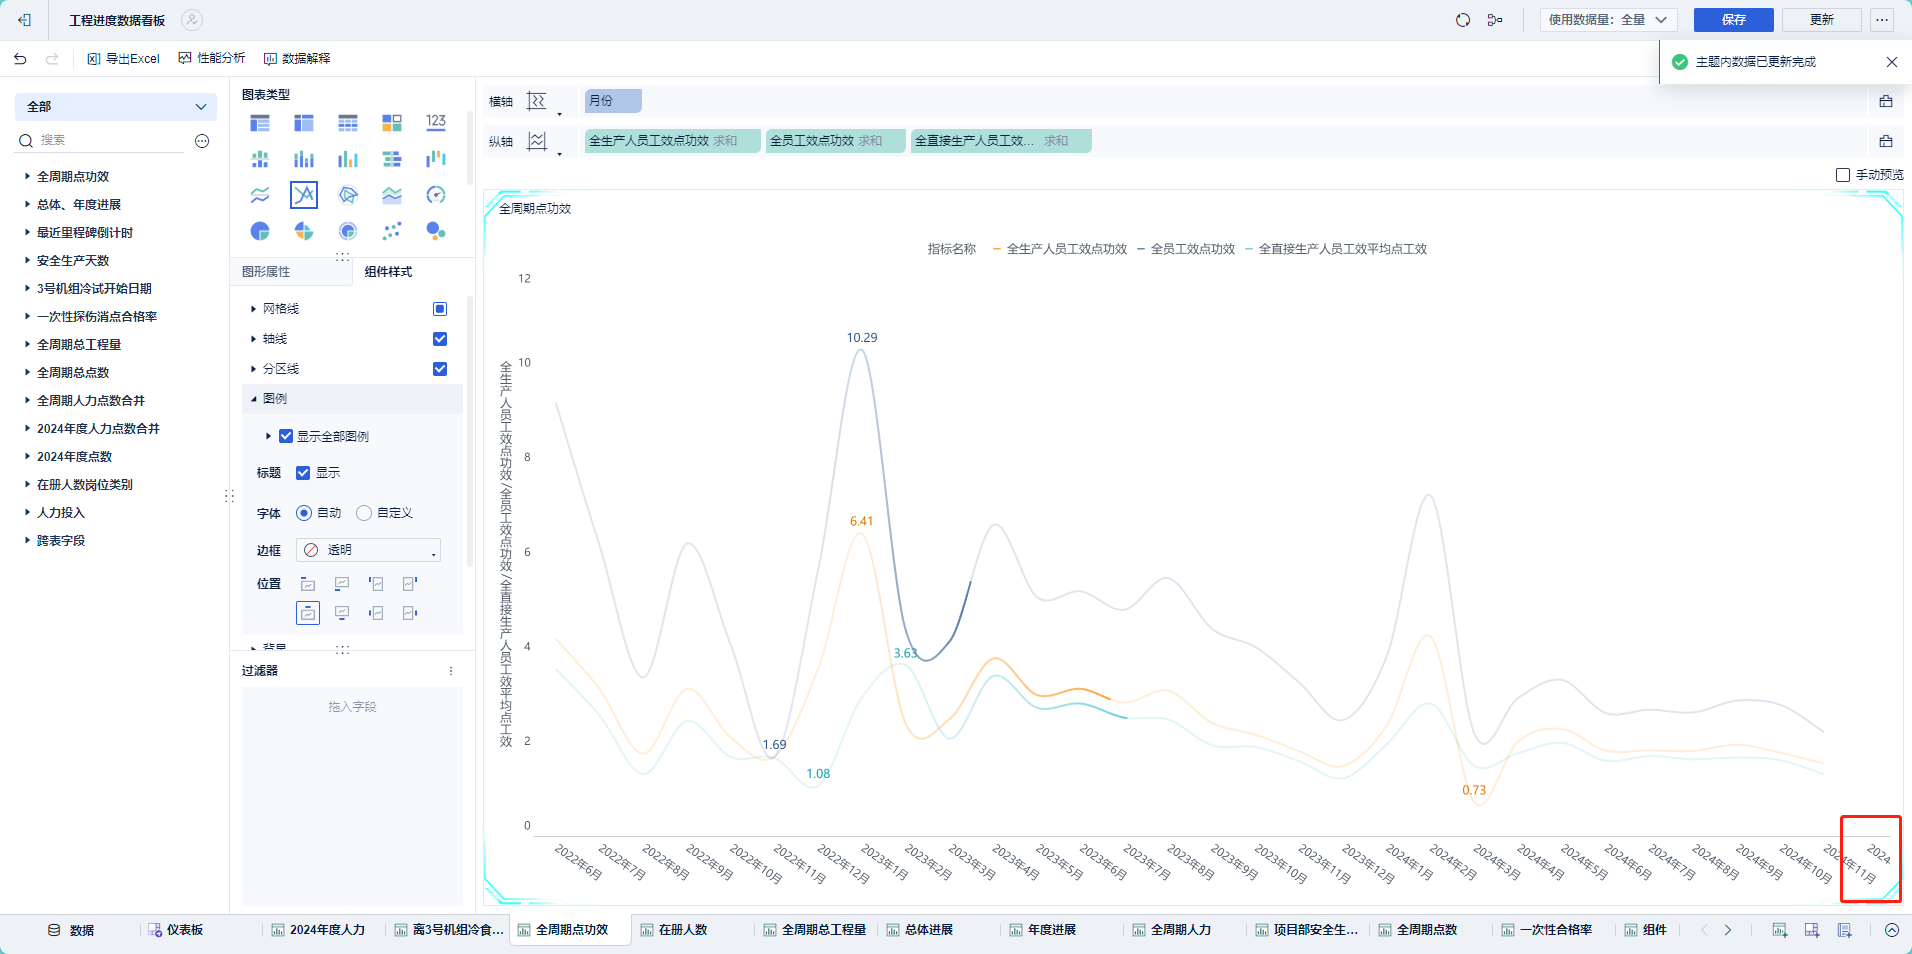
Task: Open the 在册人数 sheet tab
Action: [682, 930]
